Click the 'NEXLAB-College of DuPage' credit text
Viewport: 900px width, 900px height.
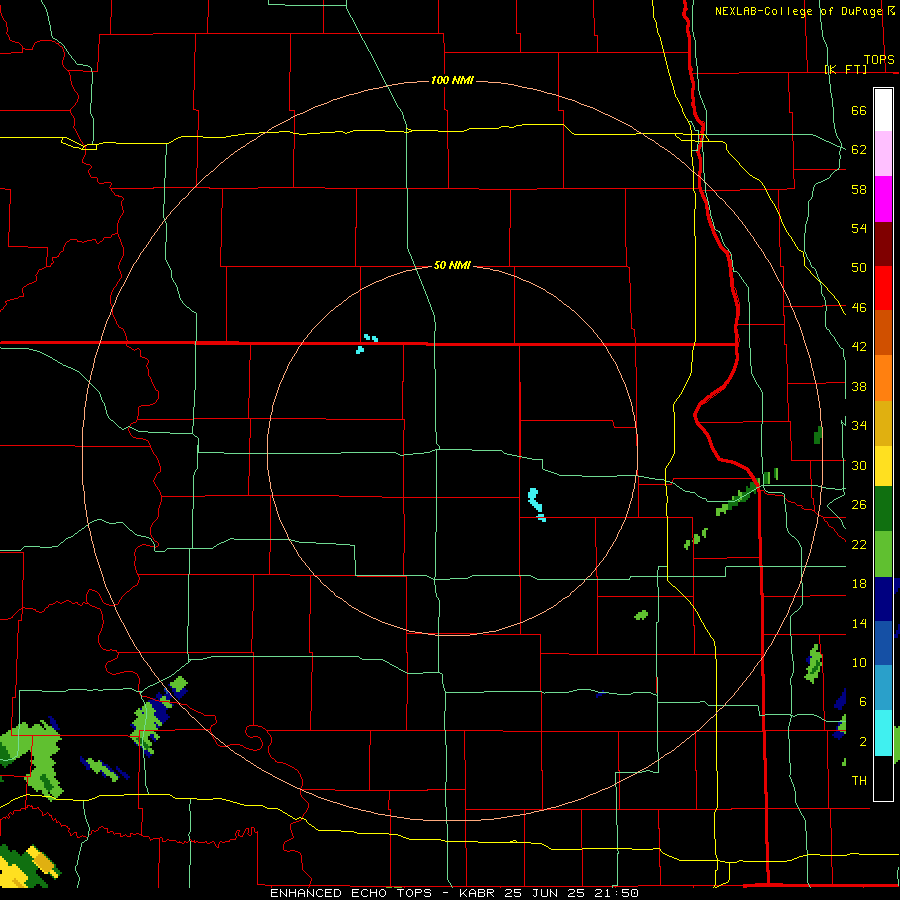(x=798, y=11)
